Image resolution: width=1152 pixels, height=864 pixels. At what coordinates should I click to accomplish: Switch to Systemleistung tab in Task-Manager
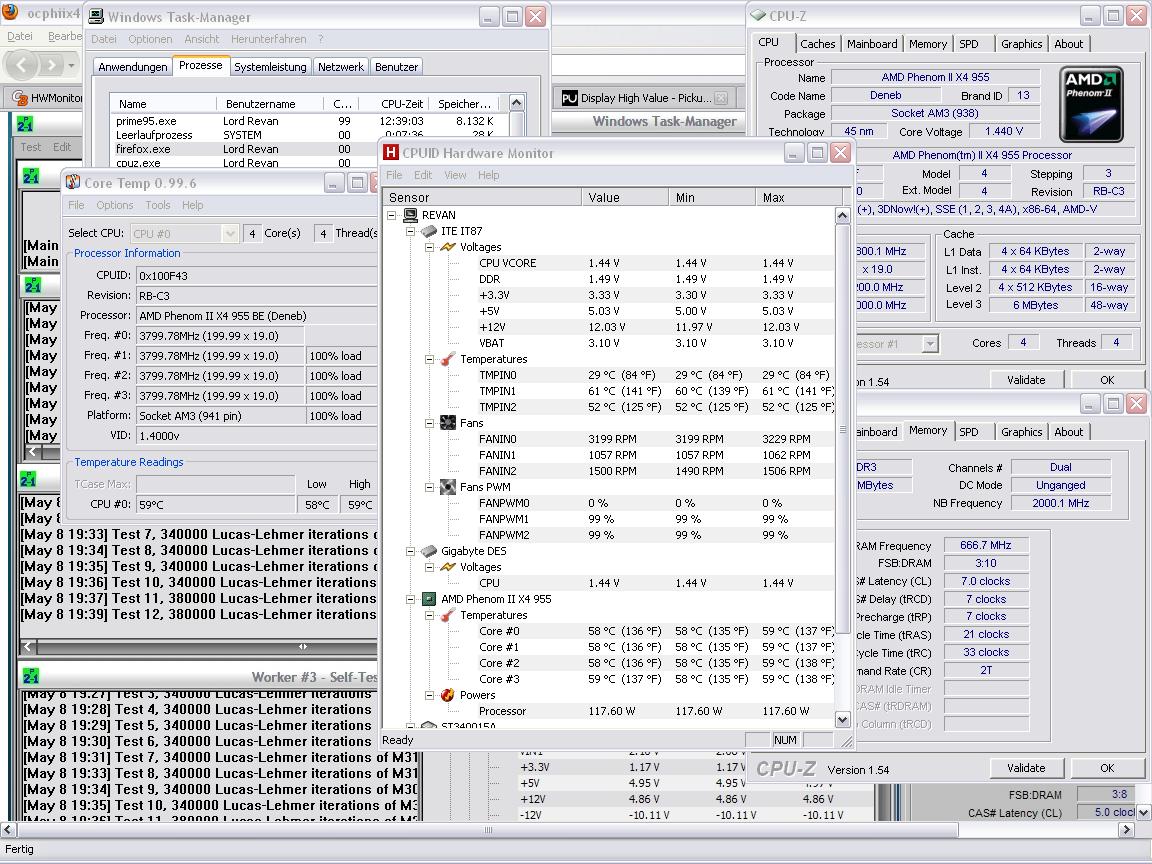270,67
